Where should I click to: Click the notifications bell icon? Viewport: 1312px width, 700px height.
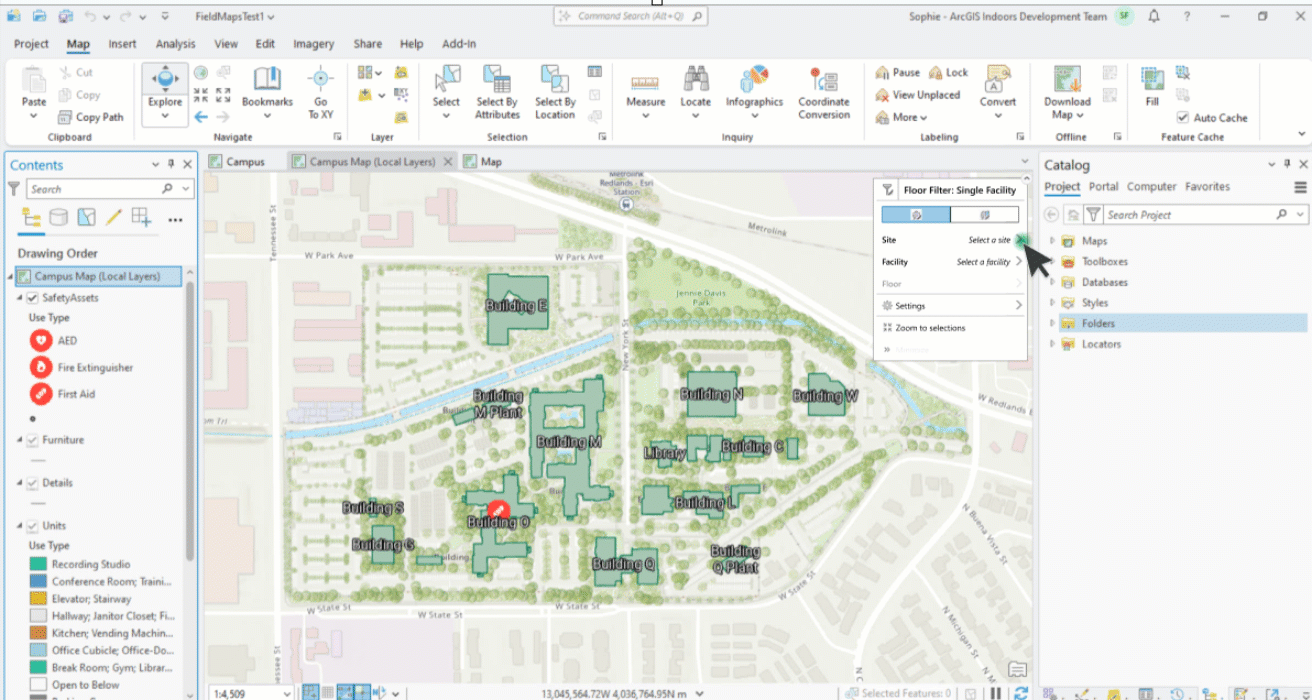click(x=1154, y=16)
